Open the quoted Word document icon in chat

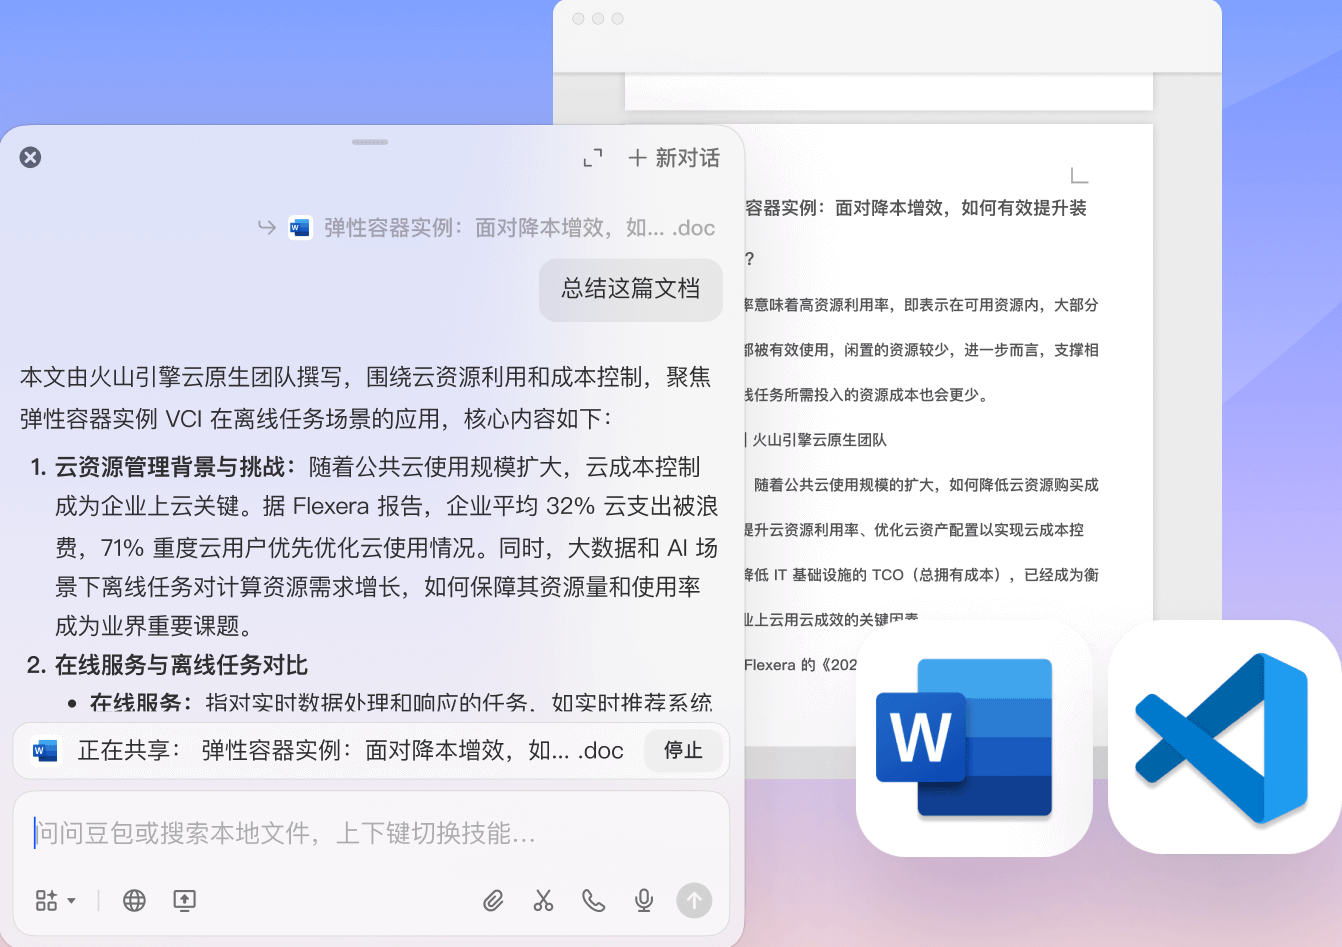tap(300, 228)
